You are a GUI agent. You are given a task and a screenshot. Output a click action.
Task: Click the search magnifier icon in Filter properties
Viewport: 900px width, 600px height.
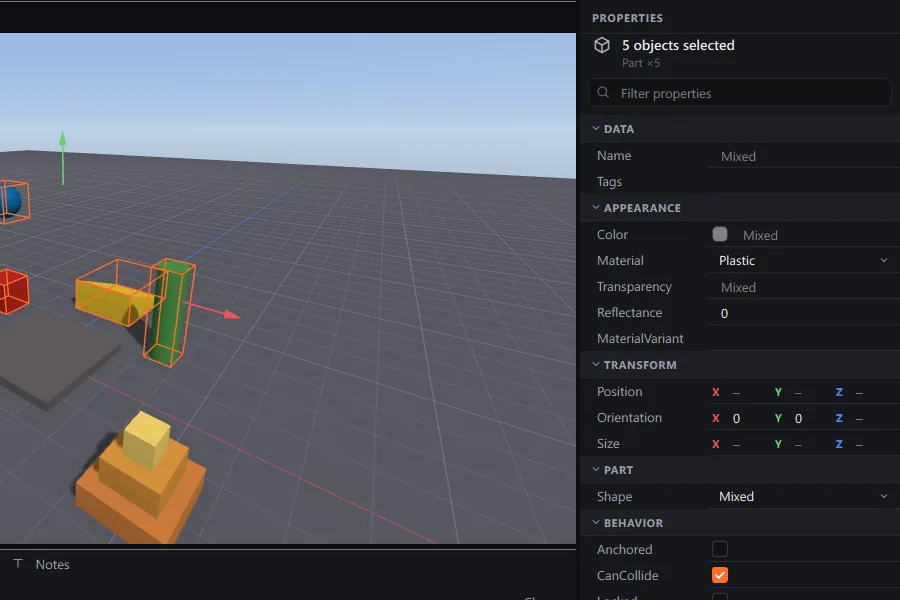tap(603, 92)
